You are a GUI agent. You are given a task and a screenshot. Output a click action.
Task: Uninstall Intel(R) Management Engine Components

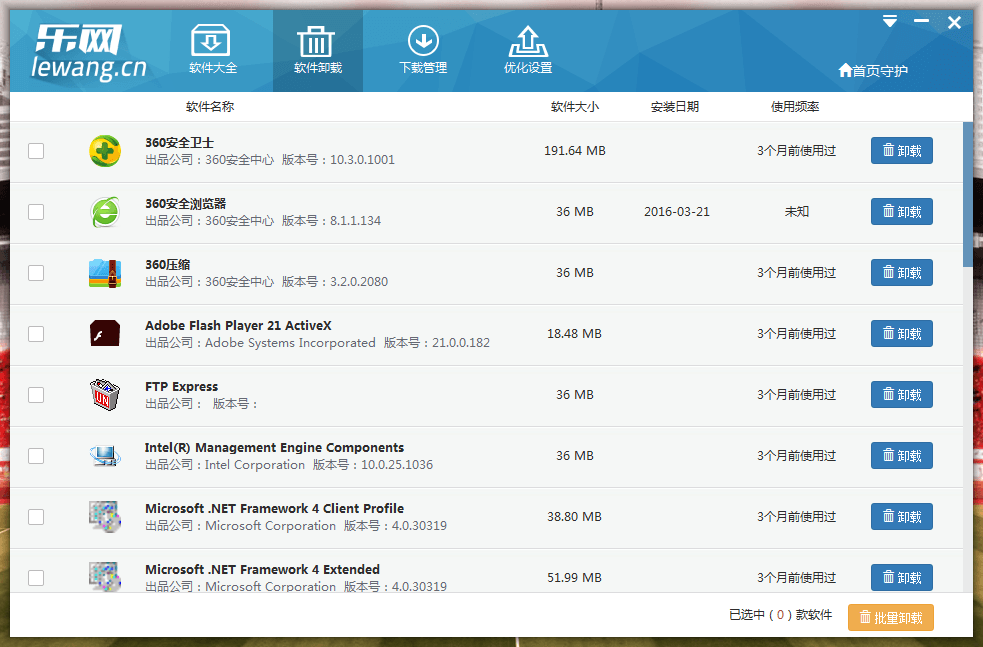pyautogui.click(x=902, y=456)
